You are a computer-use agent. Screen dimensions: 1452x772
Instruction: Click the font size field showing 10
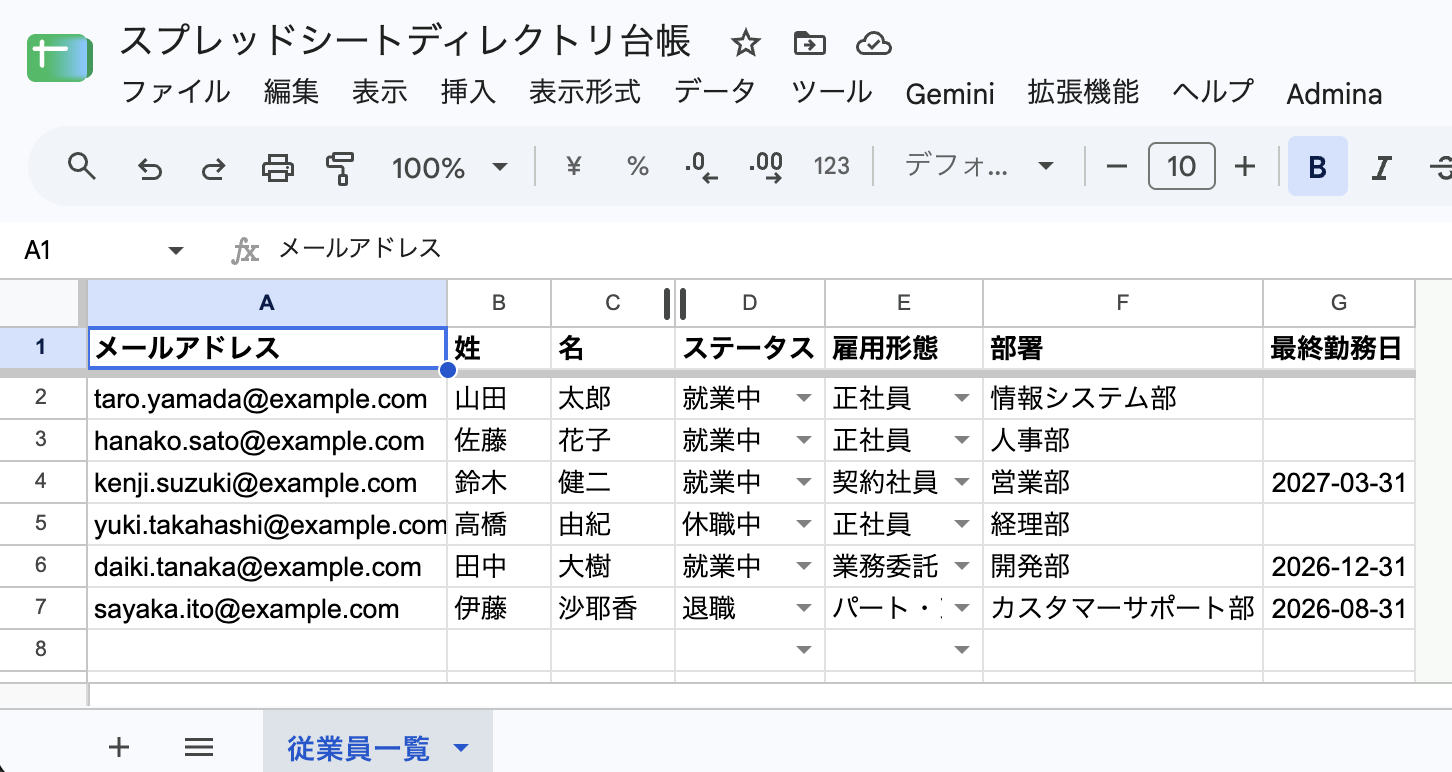(1182, 166)
